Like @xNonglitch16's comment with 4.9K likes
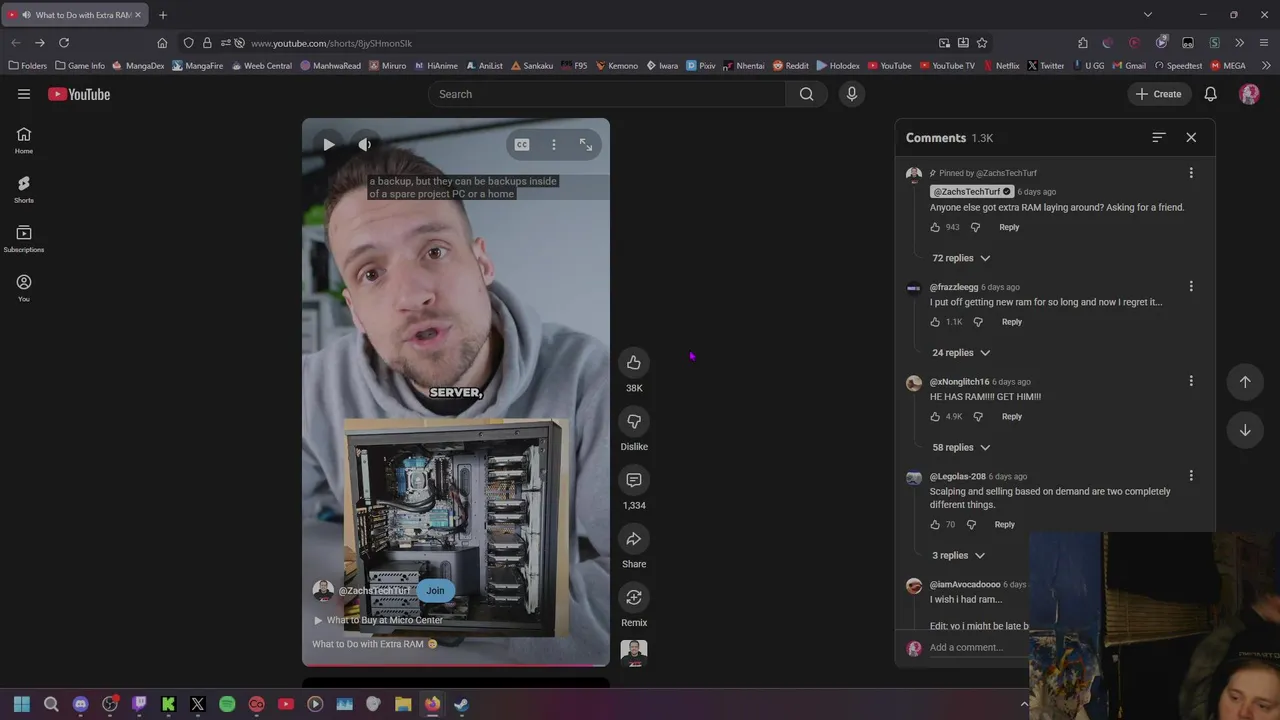 [936, 416]
